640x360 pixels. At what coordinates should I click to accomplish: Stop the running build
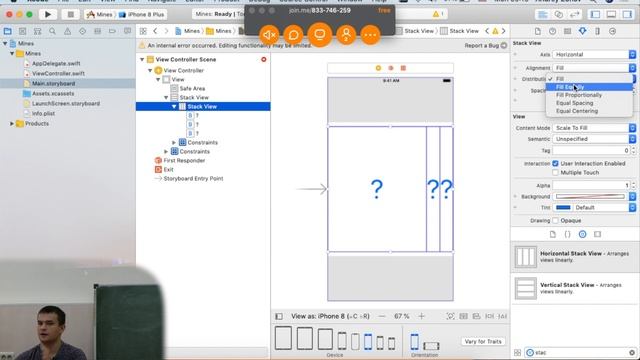[x=70, y=14]
